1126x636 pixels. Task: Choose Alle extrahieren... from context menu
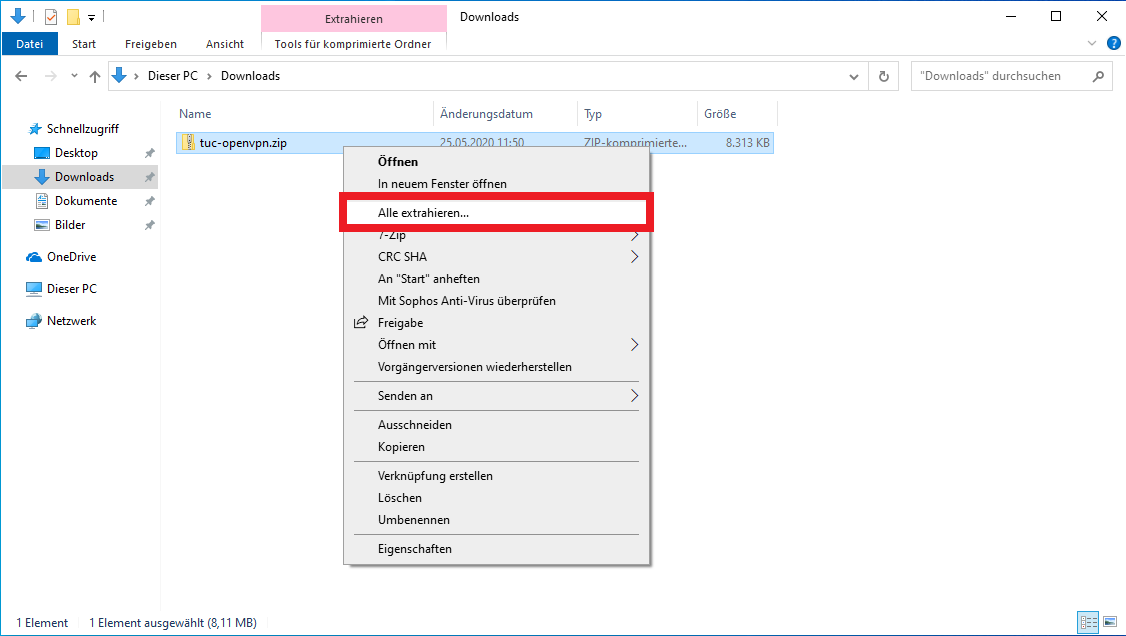coord(423,213)
